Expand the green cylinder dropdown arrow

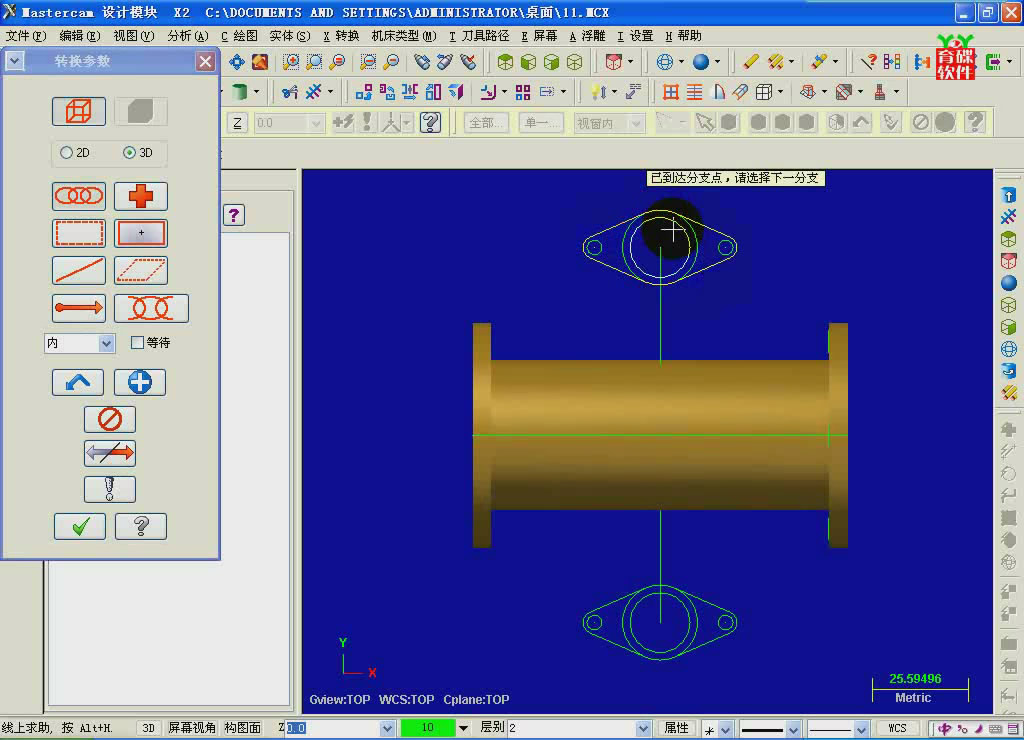pos(256,92)
